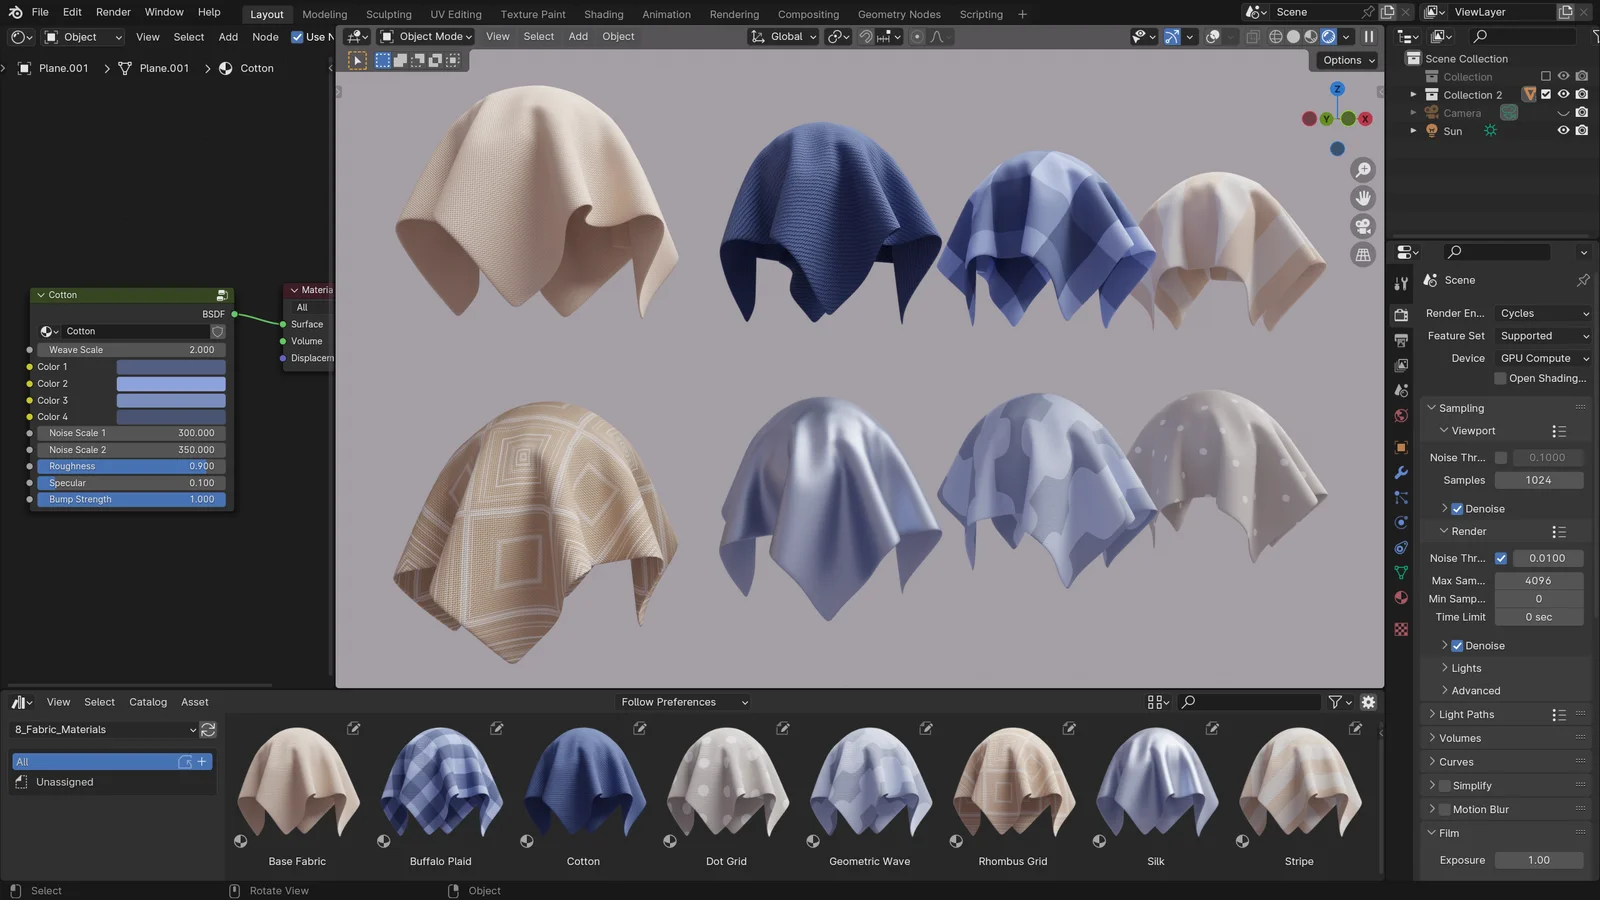This screenshot has width=1600, height=900.
Task: Select the Unassigned catalog entry
Action: [64, 781]
